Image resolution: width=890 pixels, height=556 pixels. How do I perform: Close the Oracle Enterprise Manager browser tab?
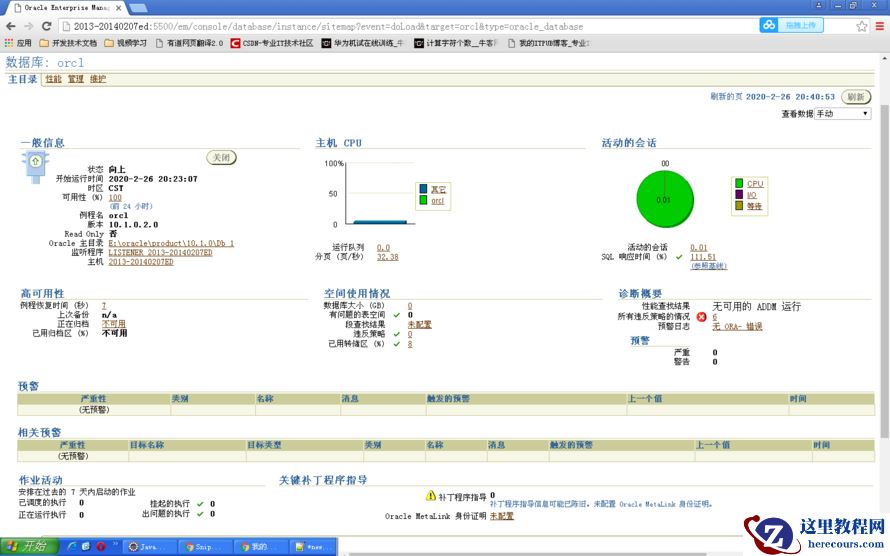pyautogui.click(x=119, y=8)
